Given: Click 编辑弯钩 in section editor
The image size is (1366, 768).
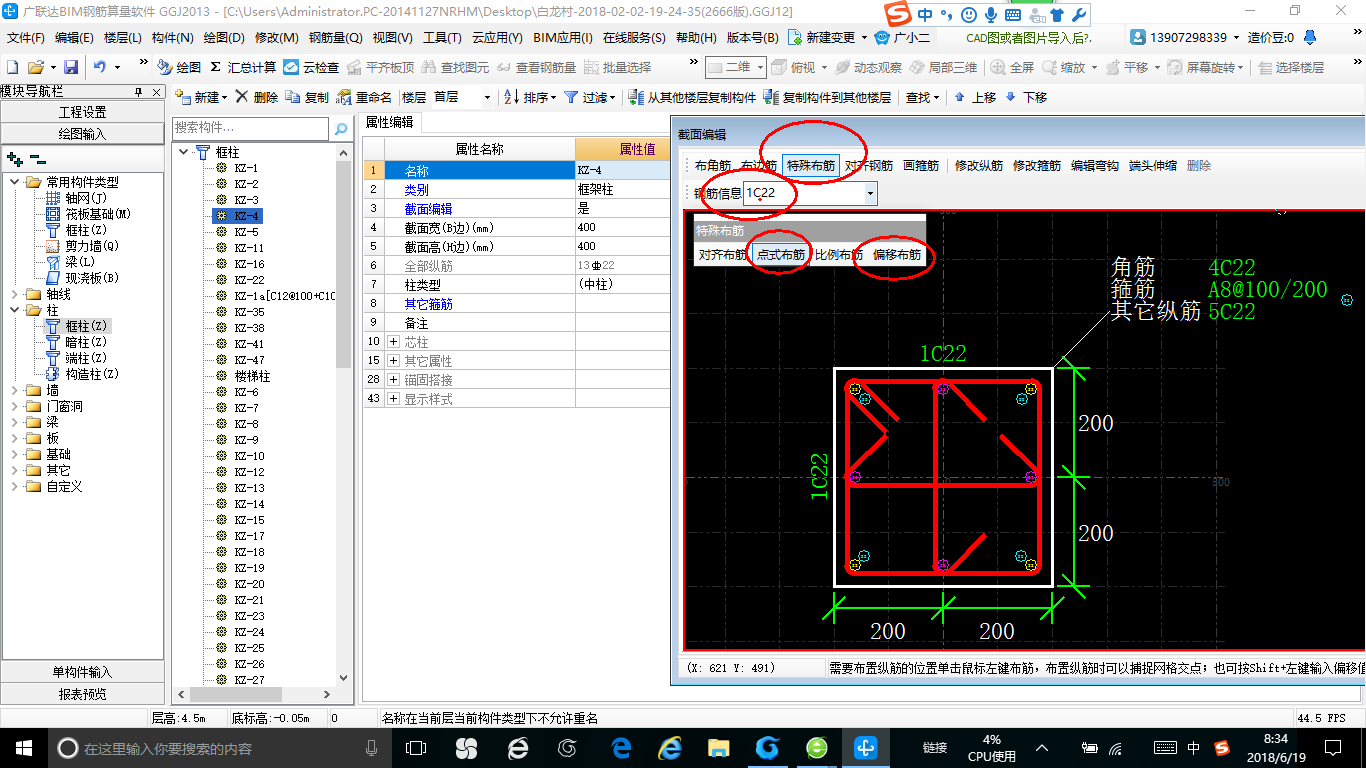Looking at the screenshot, I should coord(1095,166).
